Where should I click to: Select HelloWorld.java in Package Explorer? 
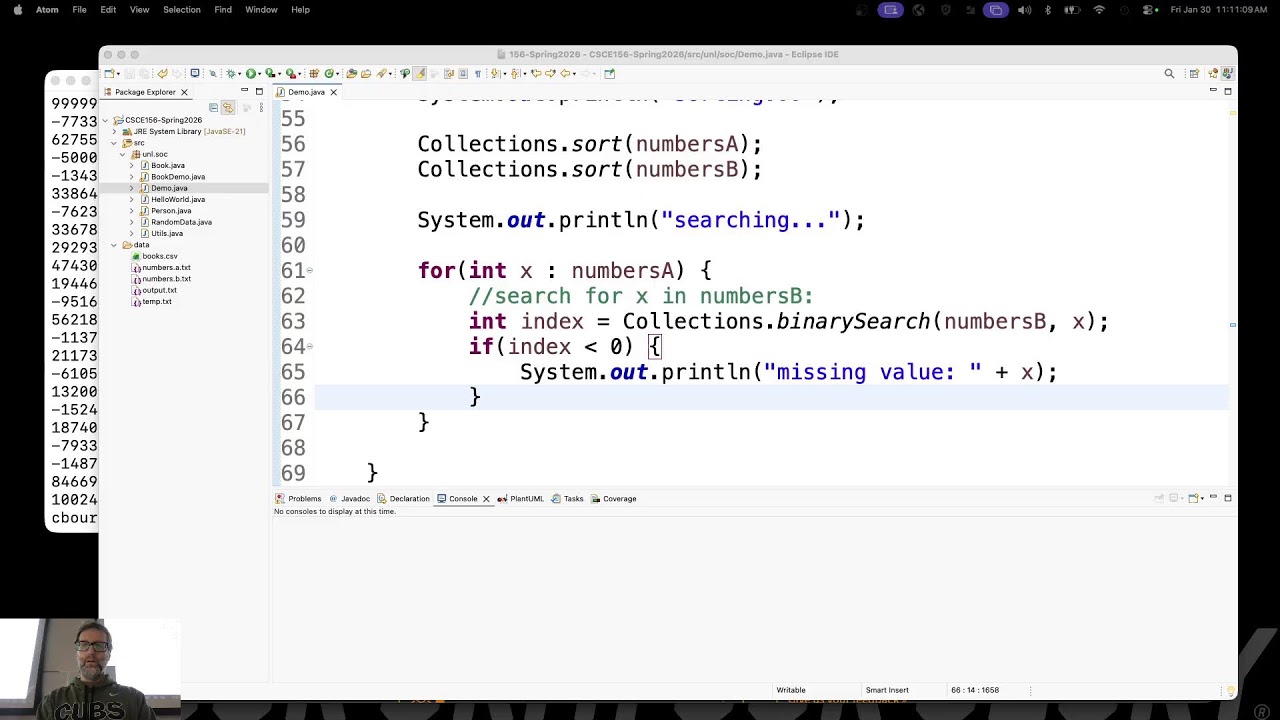pos(178,199)
